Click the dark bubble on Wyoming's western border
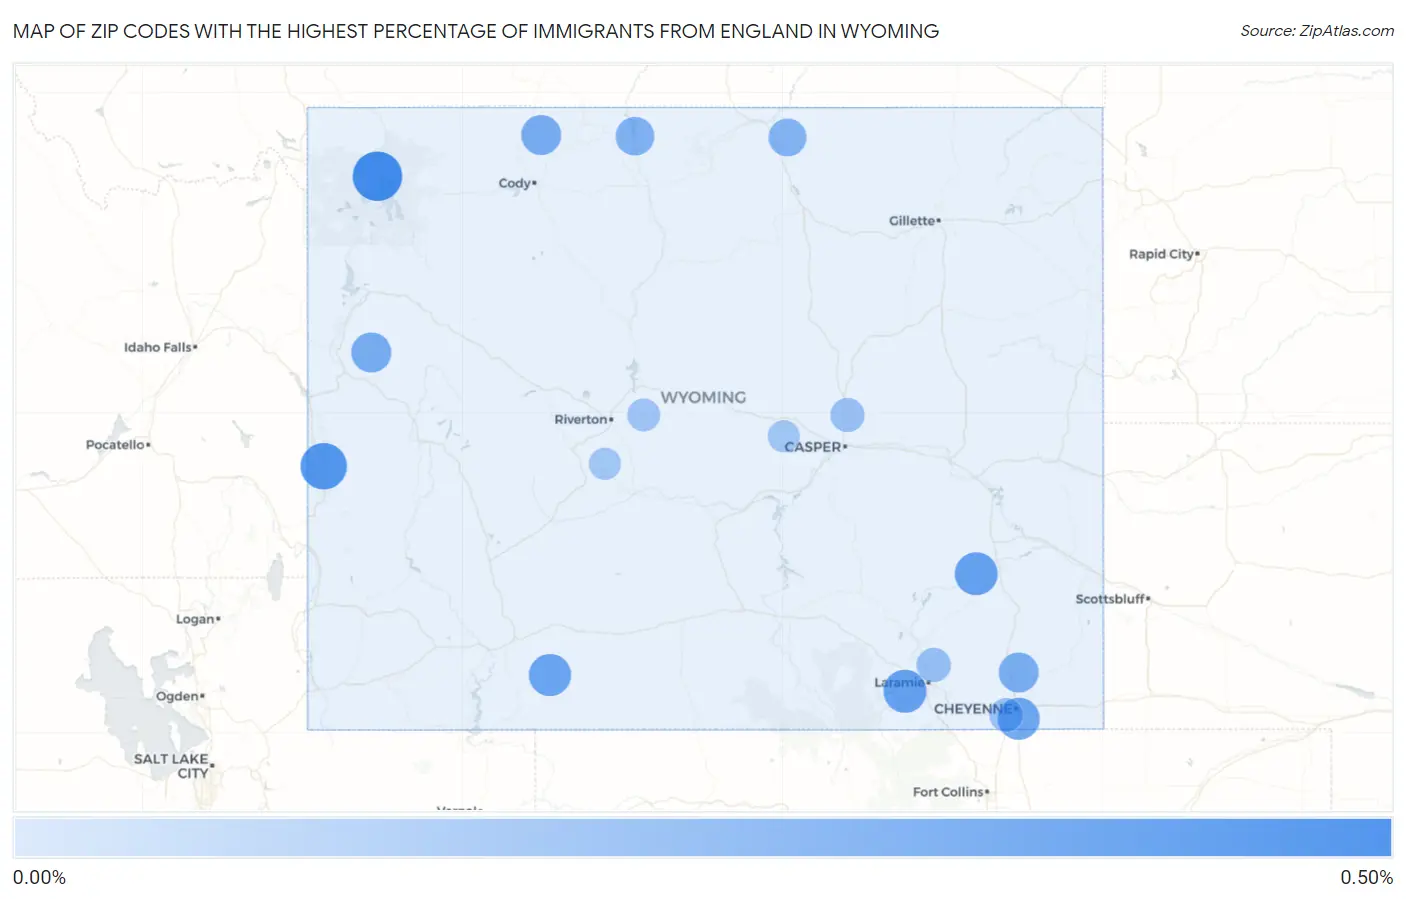The image size is (1406, 899). click(x=324, y=466)
